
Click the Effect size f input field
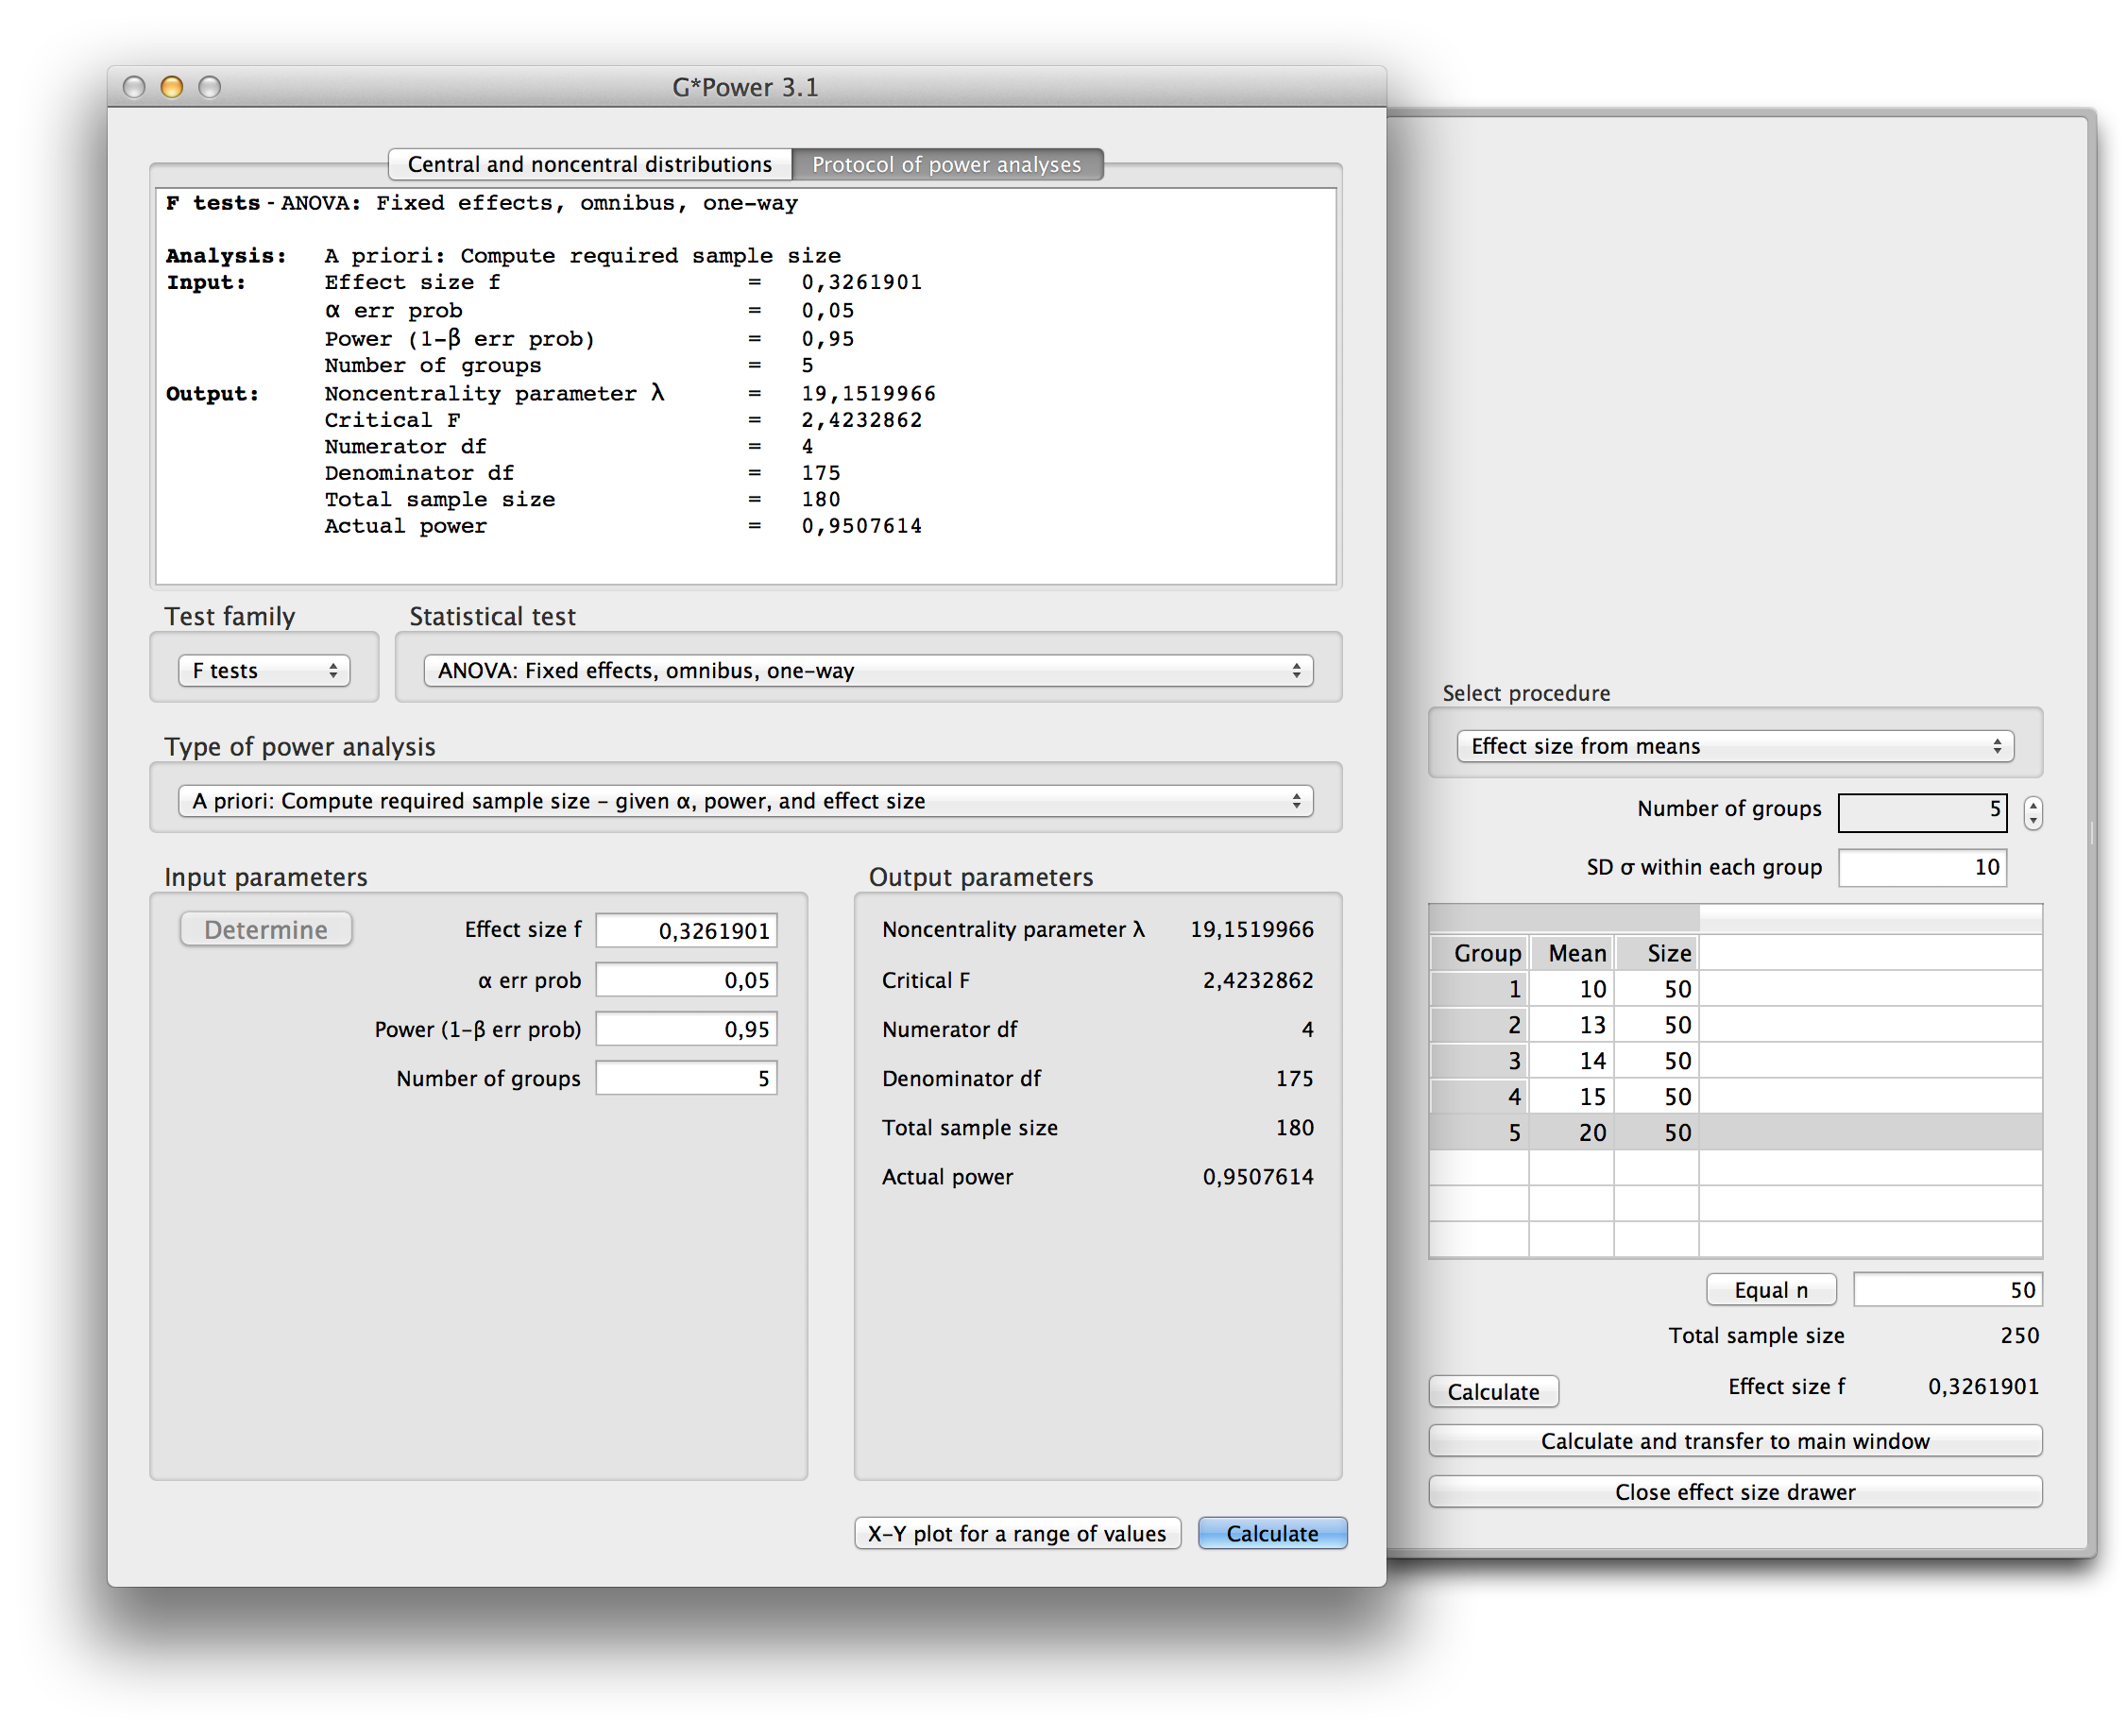686,930
